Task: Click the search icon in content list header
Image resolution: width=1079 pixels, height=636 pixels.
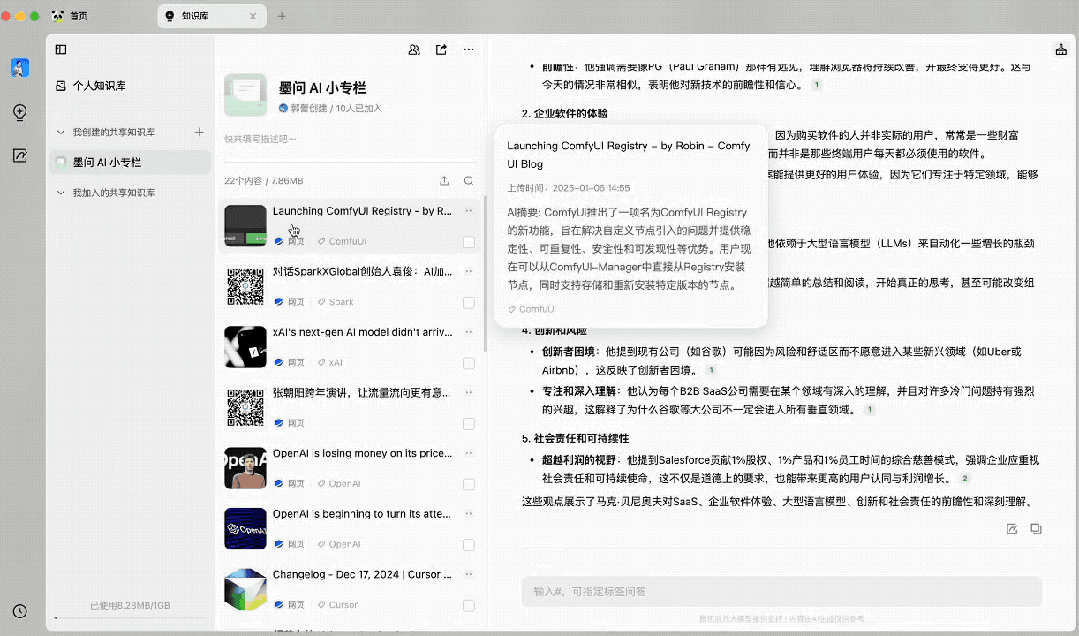Action: [469, 181]
